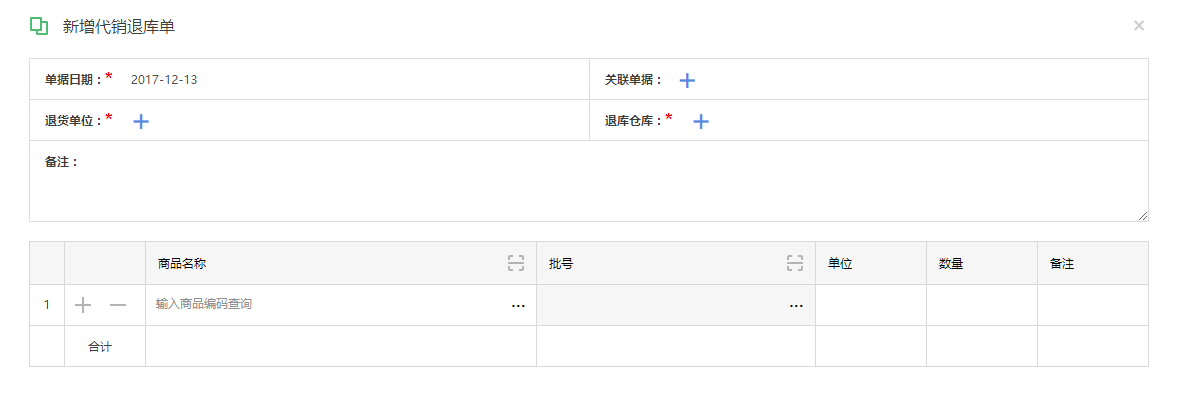Click the 批号 cell in row 1
Image resolution: width=1177 pixels, height=395 pixels.
(x=676, y=305)
